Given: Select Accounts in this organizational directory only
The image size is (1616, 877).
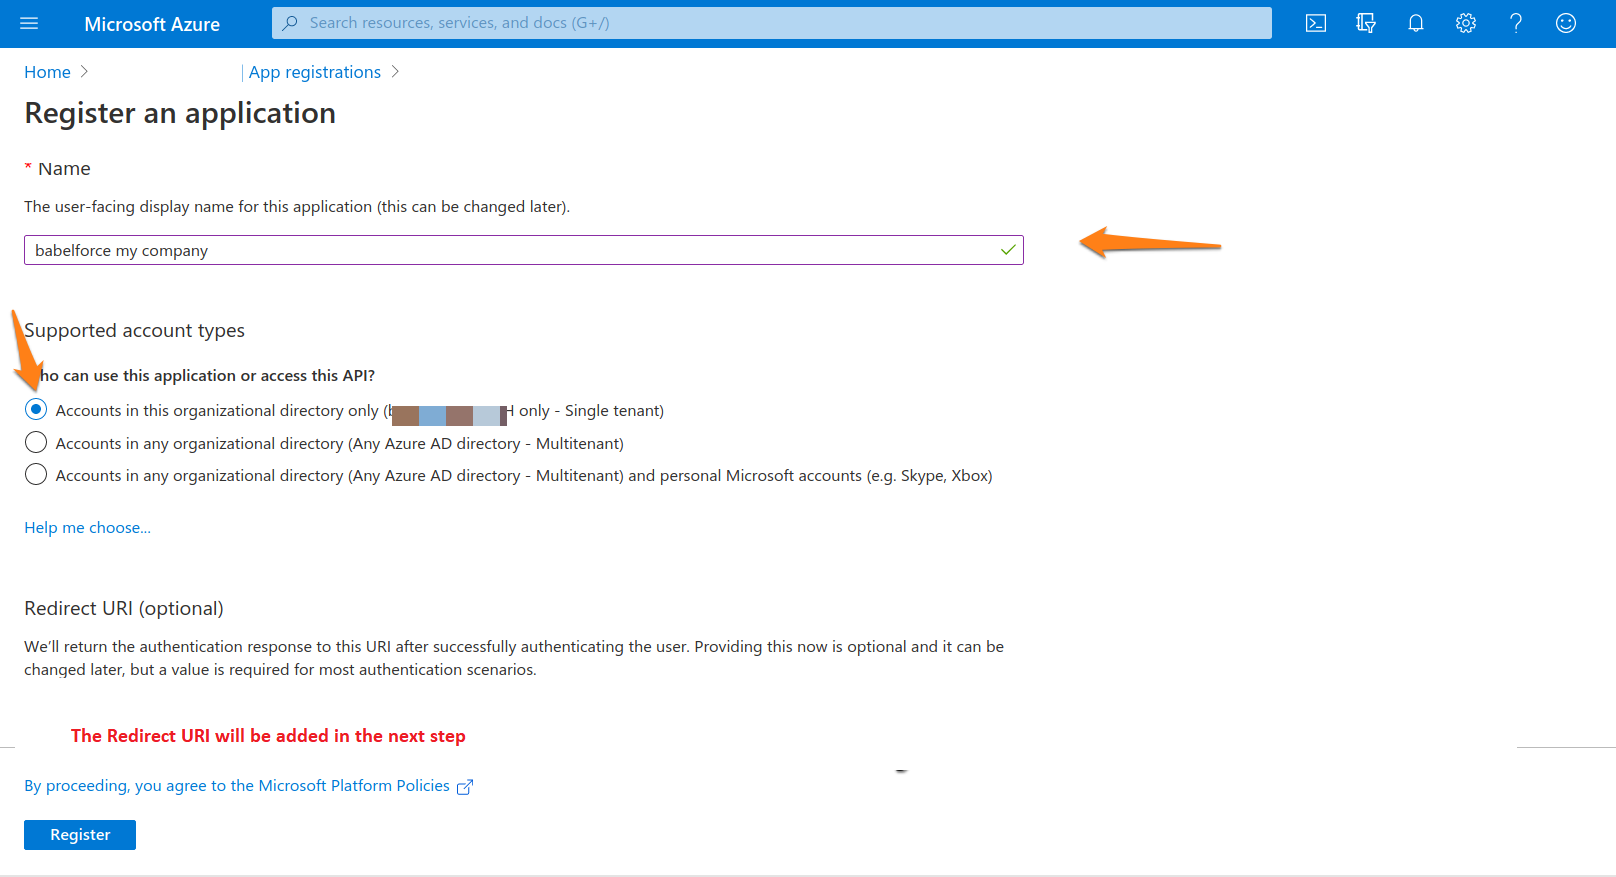Looking at the screenshot, I should coord(36,409).
